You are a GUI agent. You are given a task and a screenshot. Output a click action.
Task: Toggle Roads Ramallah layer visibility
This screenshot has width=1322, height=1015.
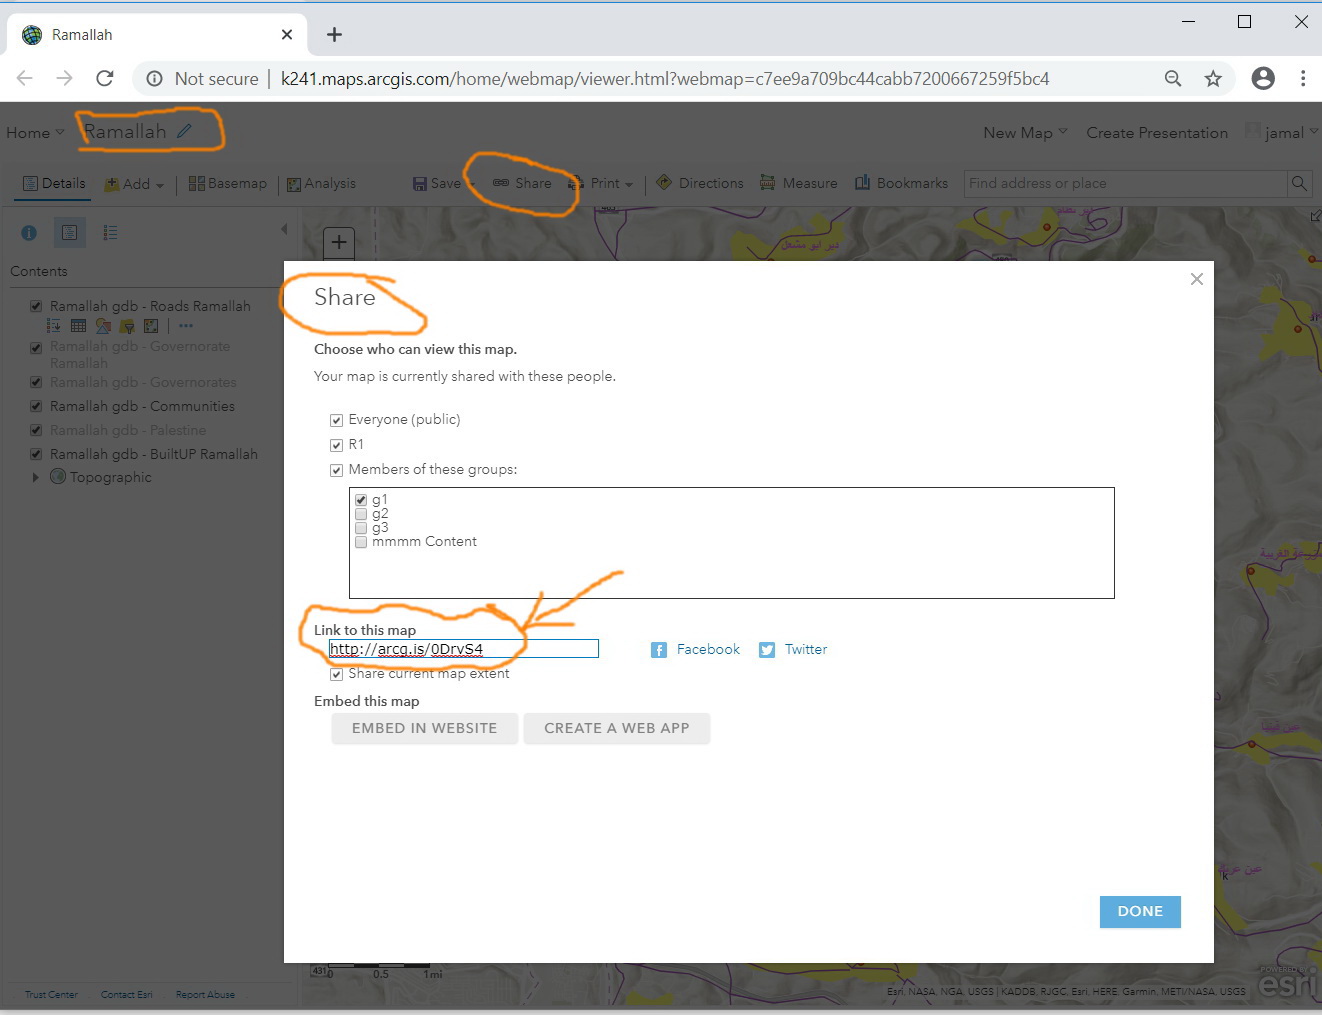click(36, 306)
